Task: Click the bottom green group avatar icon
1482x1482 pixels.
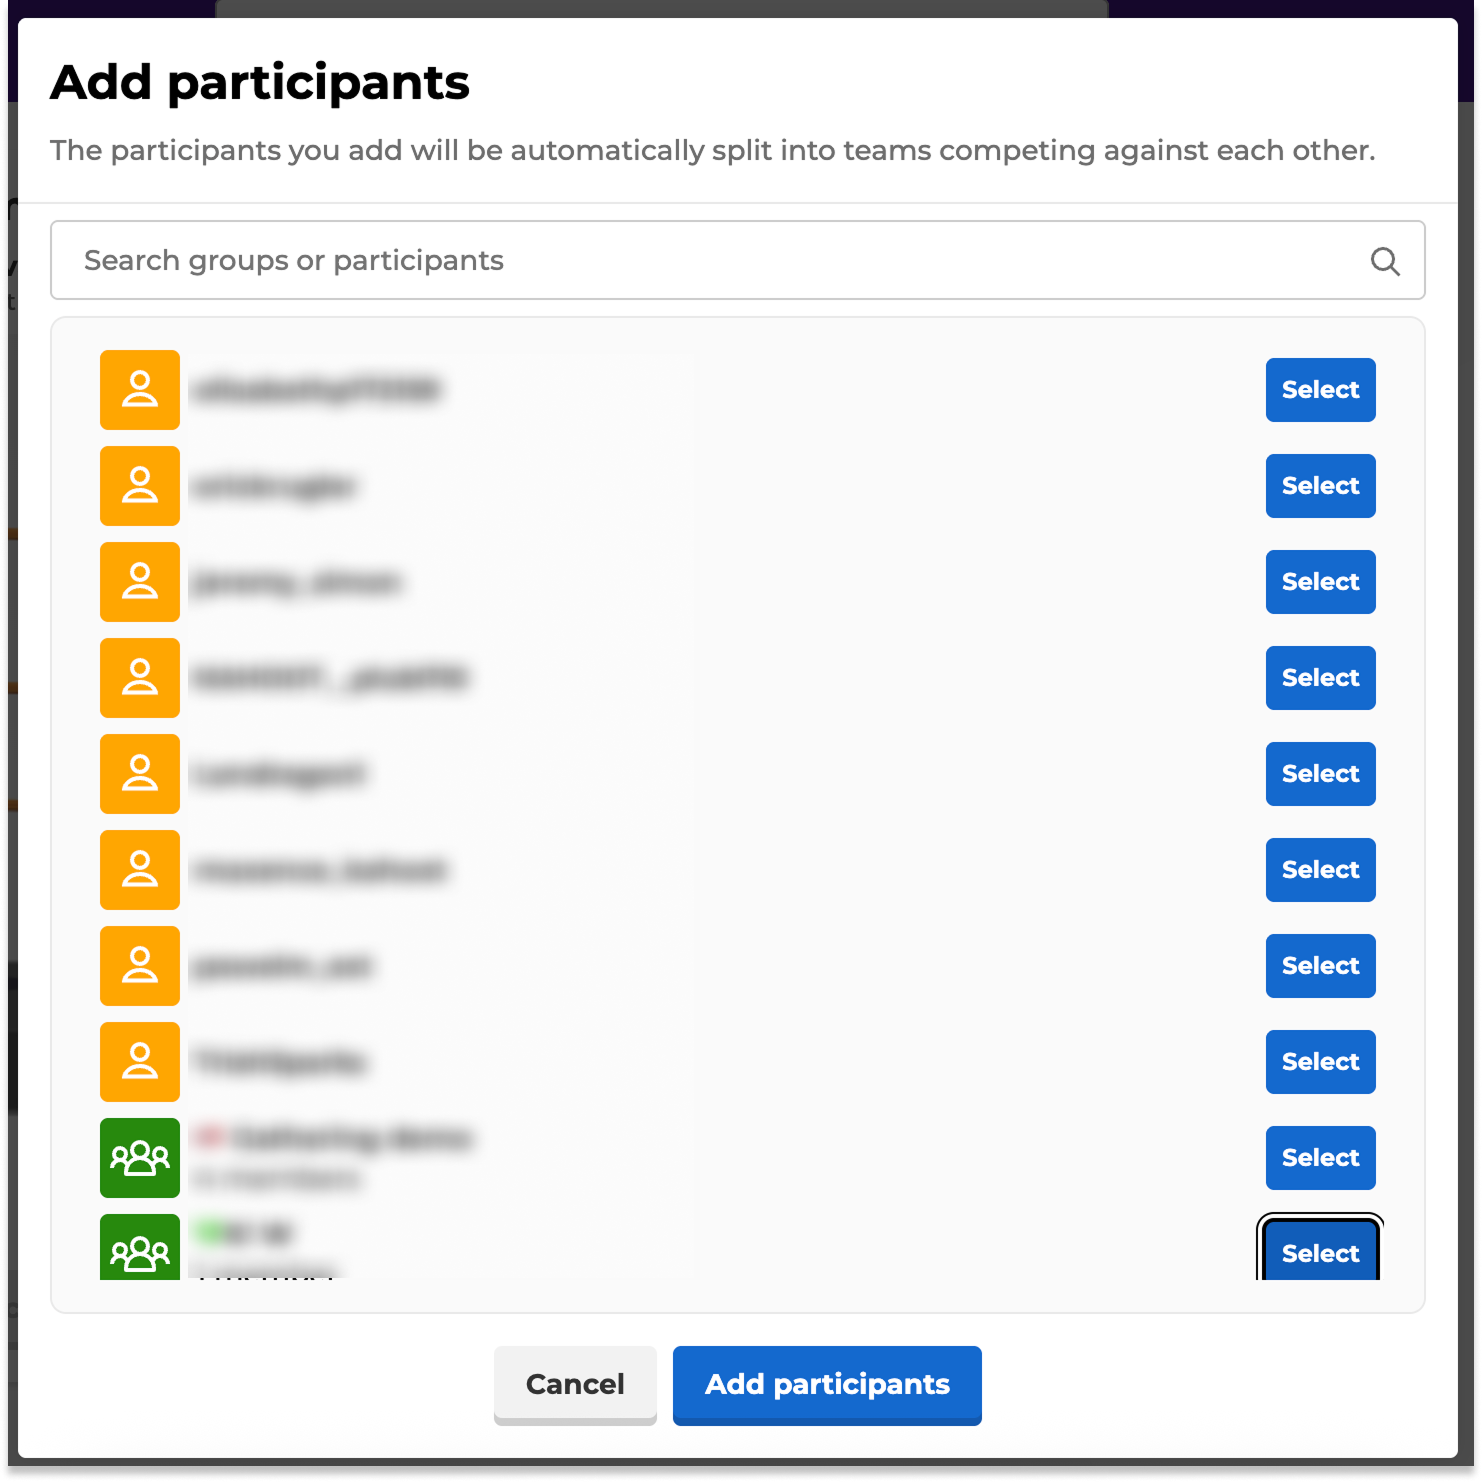Action: click(x=139, y=1250)
